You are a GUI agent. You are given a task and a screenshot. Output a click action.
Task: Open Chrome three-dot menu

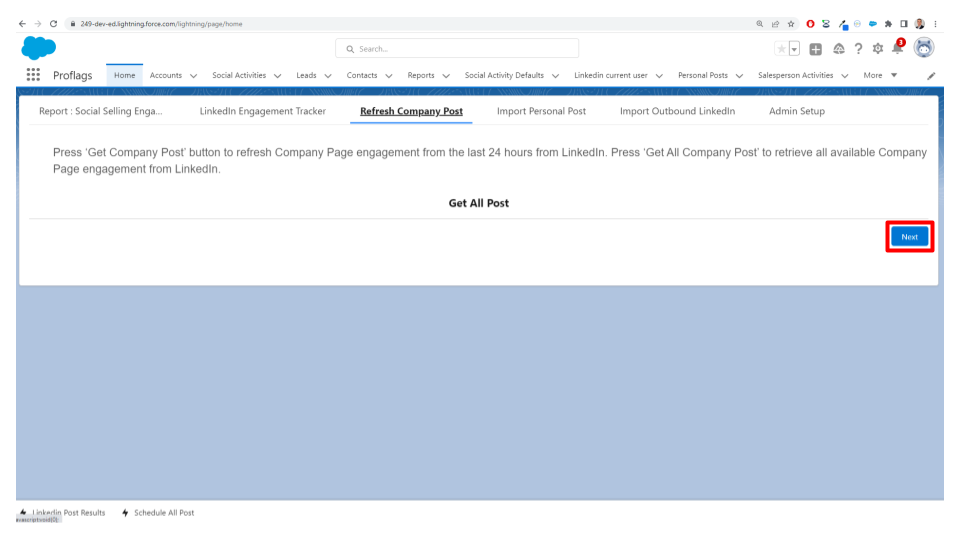coord(936,24)
